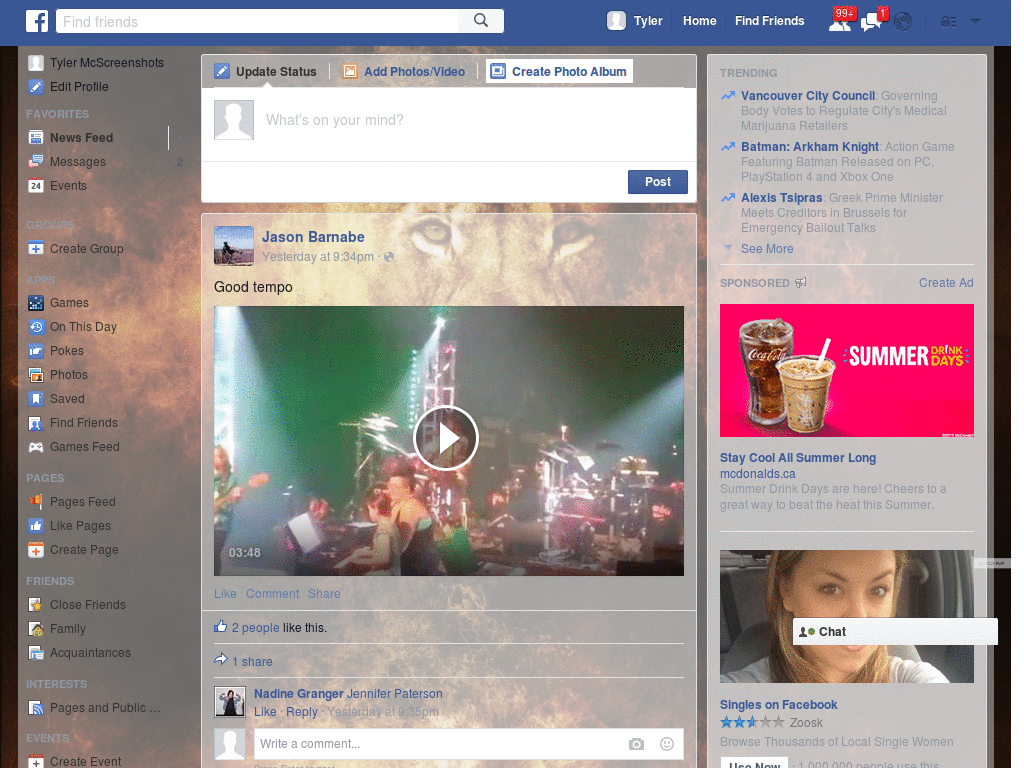Open the post privacy globe icon
This screenshot has height=768, width=1024.
click(389, 257)
